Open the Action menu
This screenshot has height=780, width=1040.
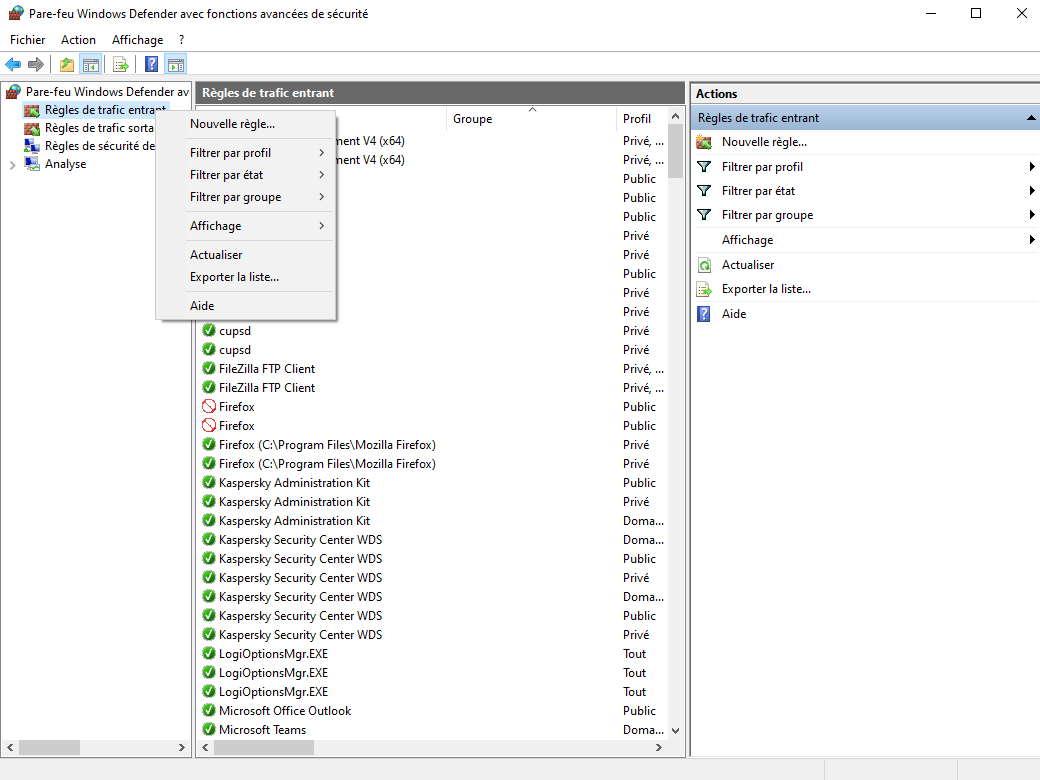coord(78,40)
